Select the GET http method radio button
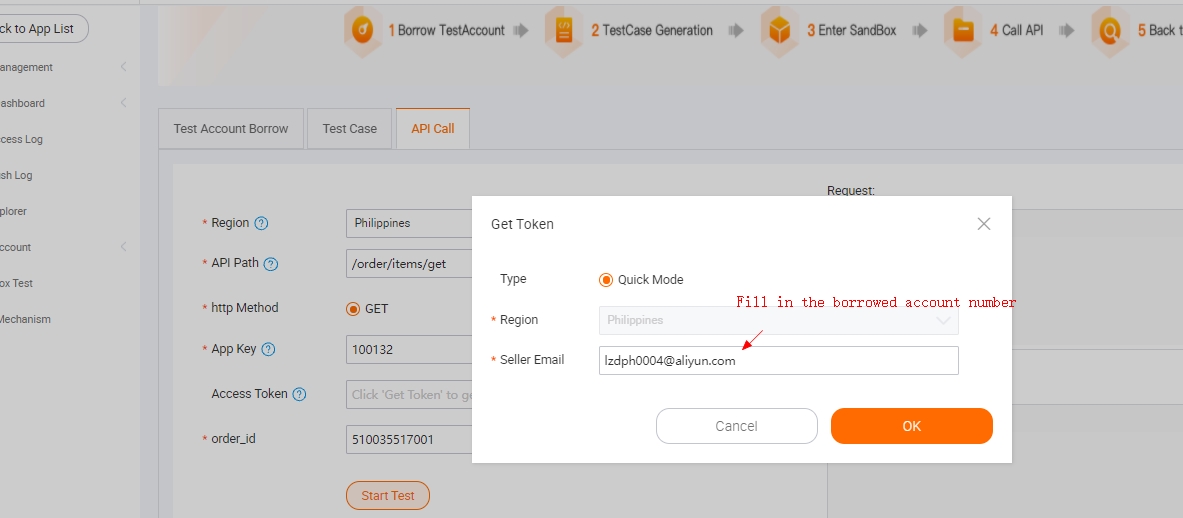This screenshot has width=1183, height=518. coord(353,309)
